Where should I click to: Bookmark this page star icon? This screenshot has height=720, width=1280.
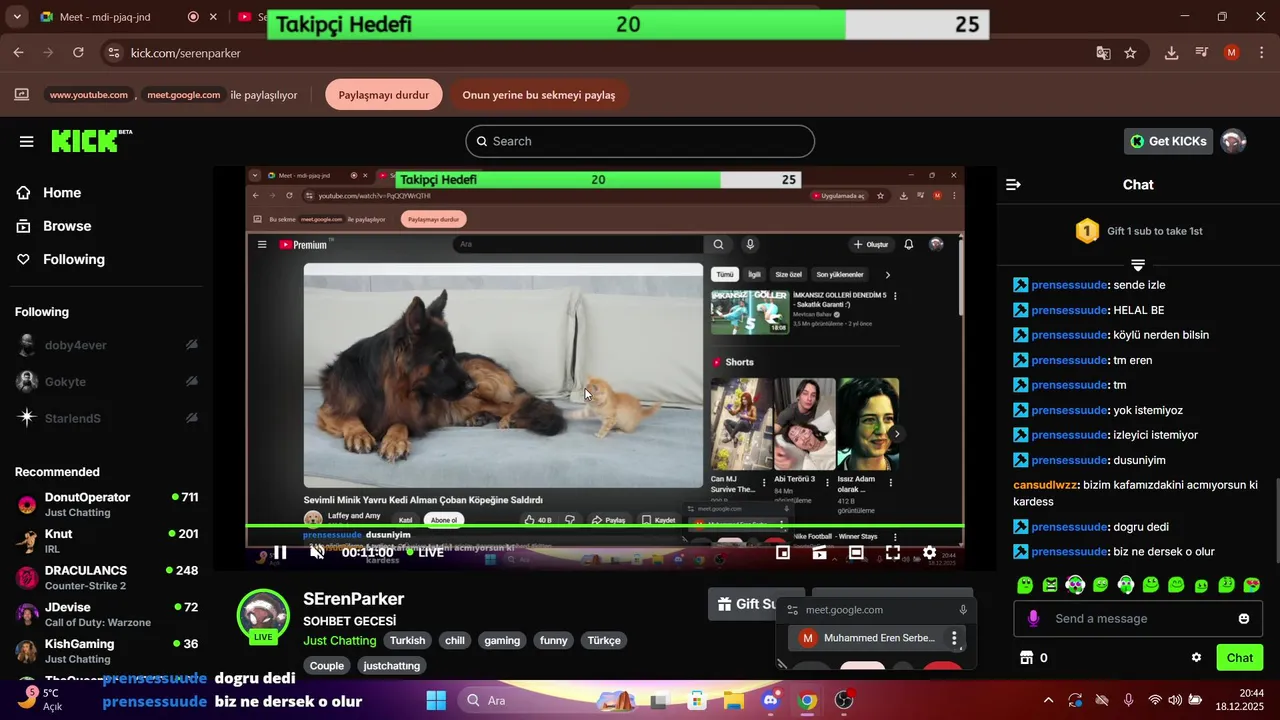tap(1130, 53)
